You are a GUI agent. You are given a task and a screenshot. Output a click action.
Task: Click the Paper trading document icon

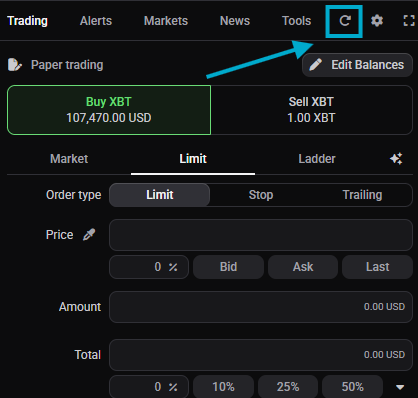(15, 65)
